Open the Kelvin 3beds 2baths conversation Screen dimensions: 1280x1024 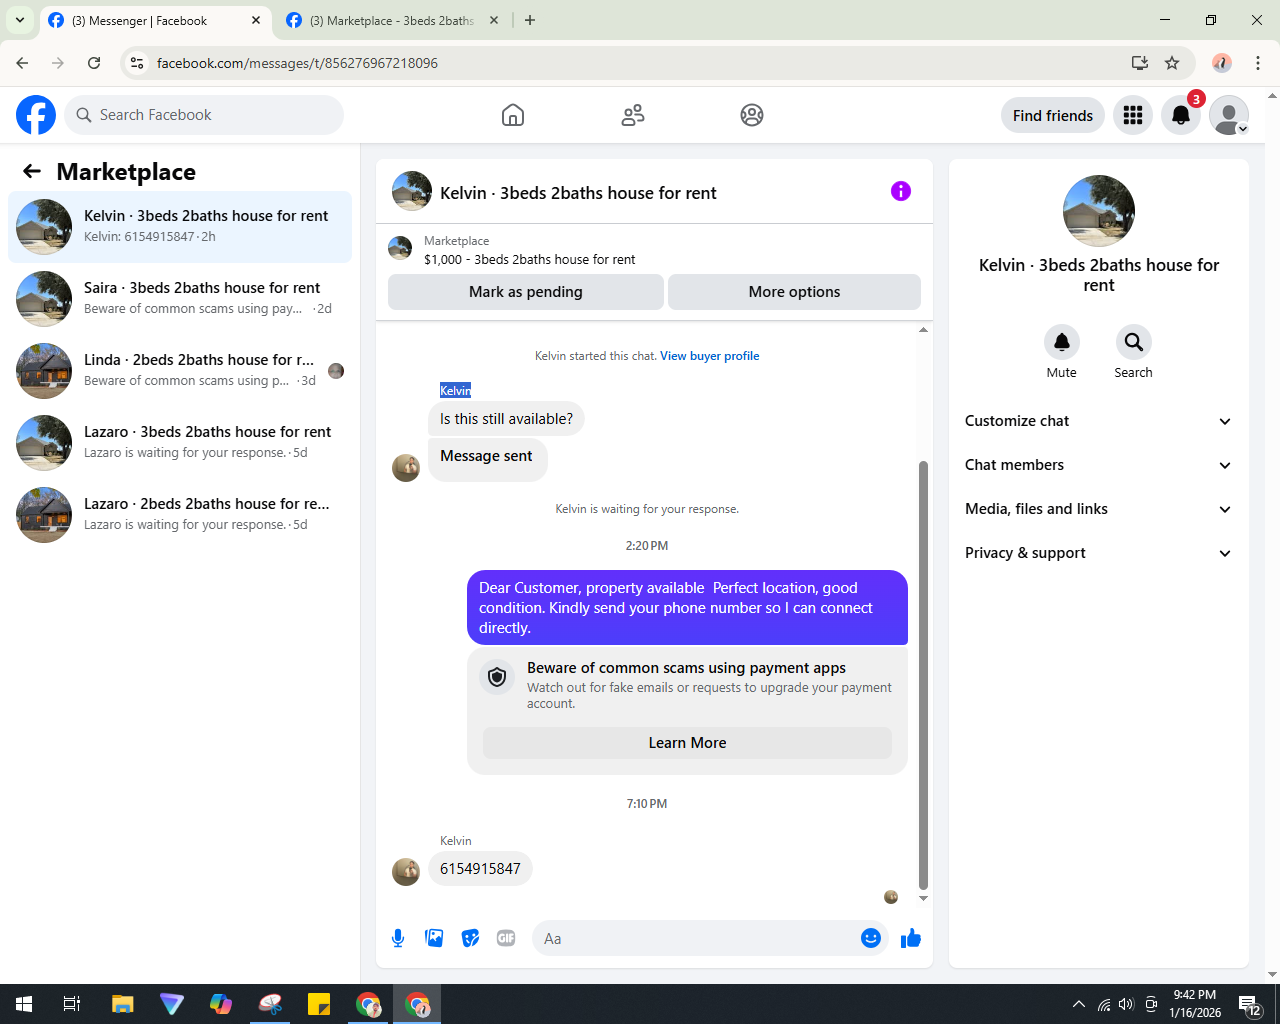pyautogui.click(x=180, y=227)
